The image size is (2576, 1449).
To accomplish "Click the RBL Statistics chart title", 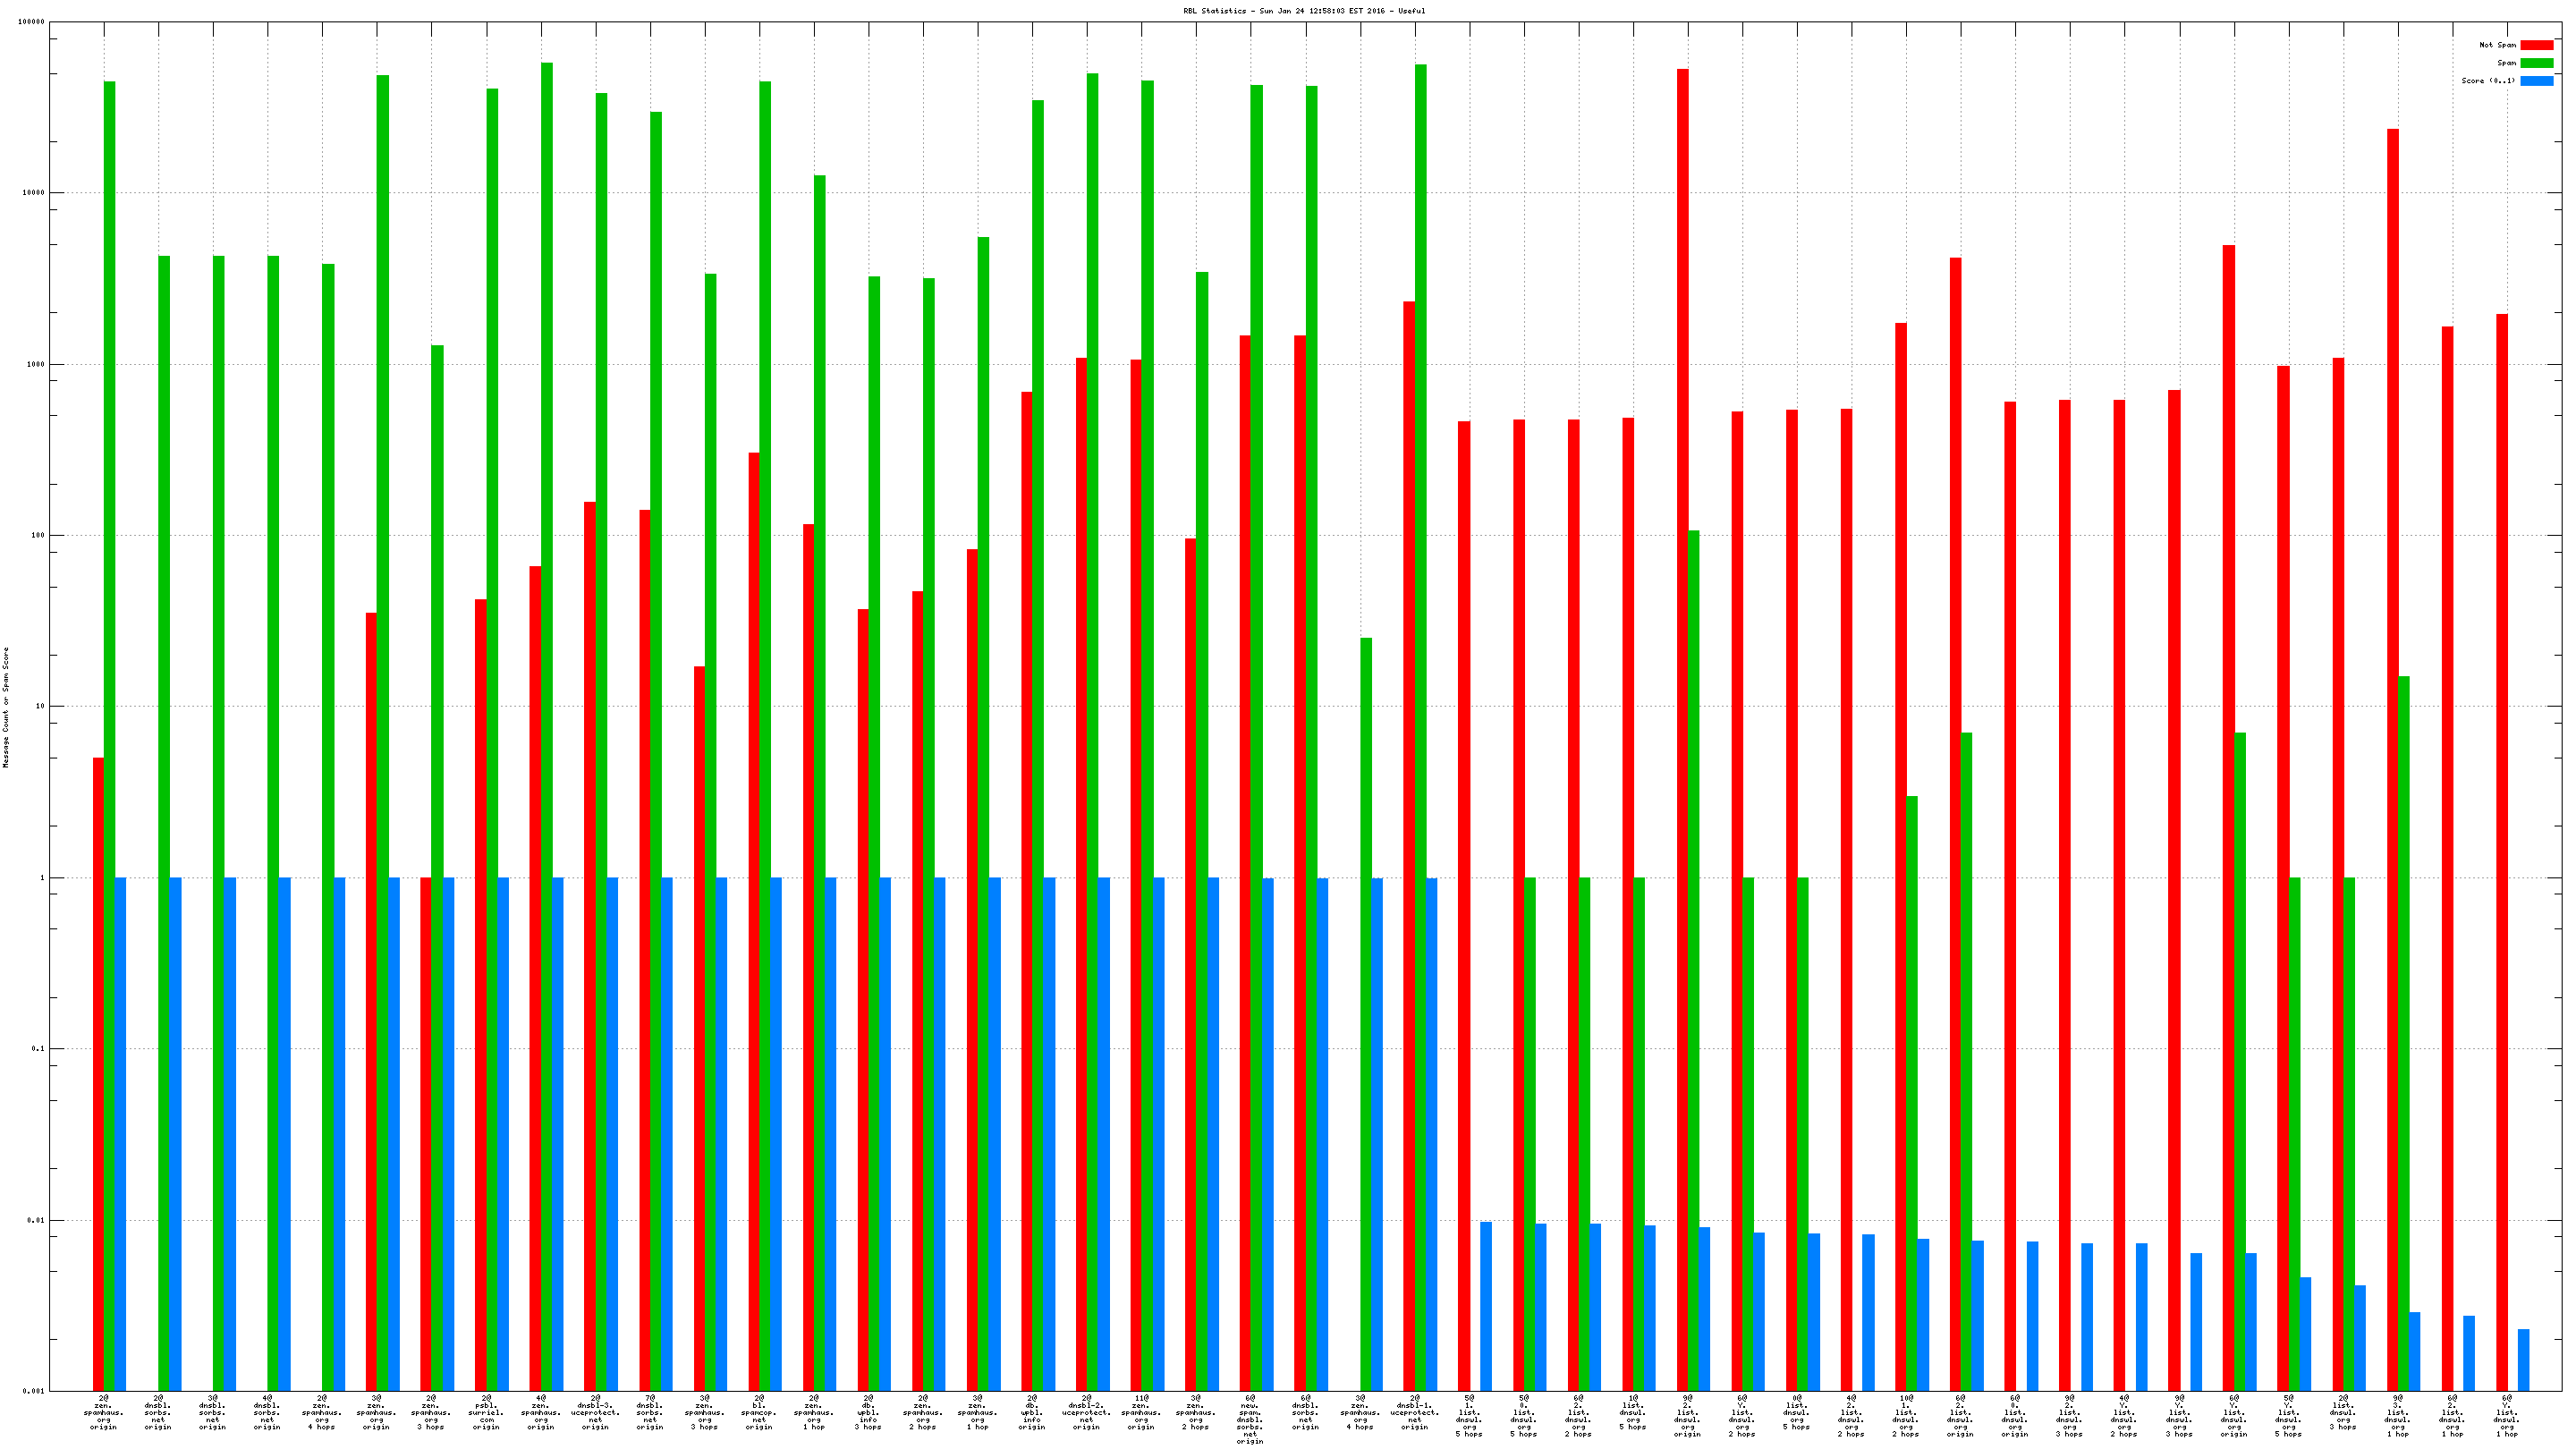I will [x=1304, y=11].
